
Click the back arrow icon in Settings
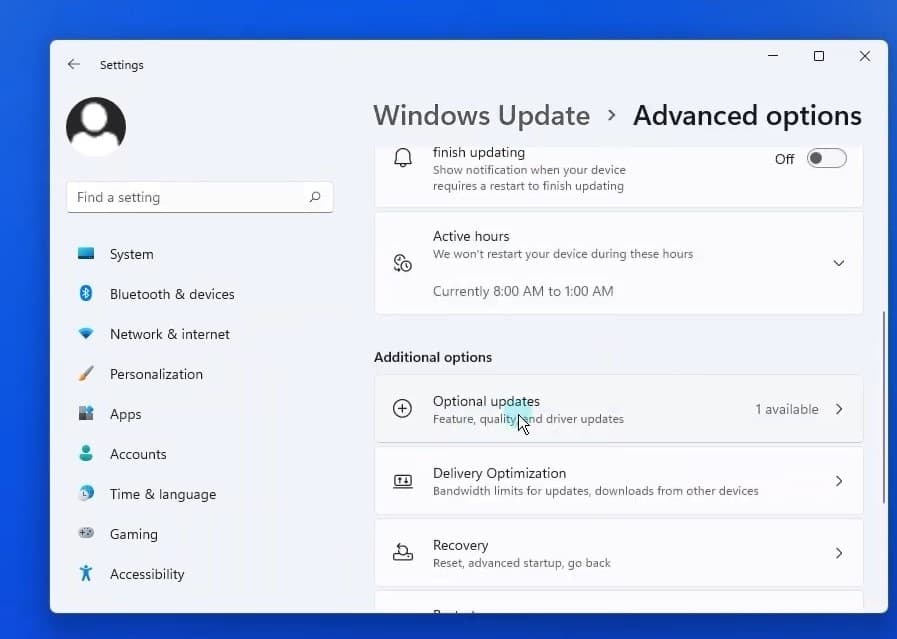coord(73,64)
